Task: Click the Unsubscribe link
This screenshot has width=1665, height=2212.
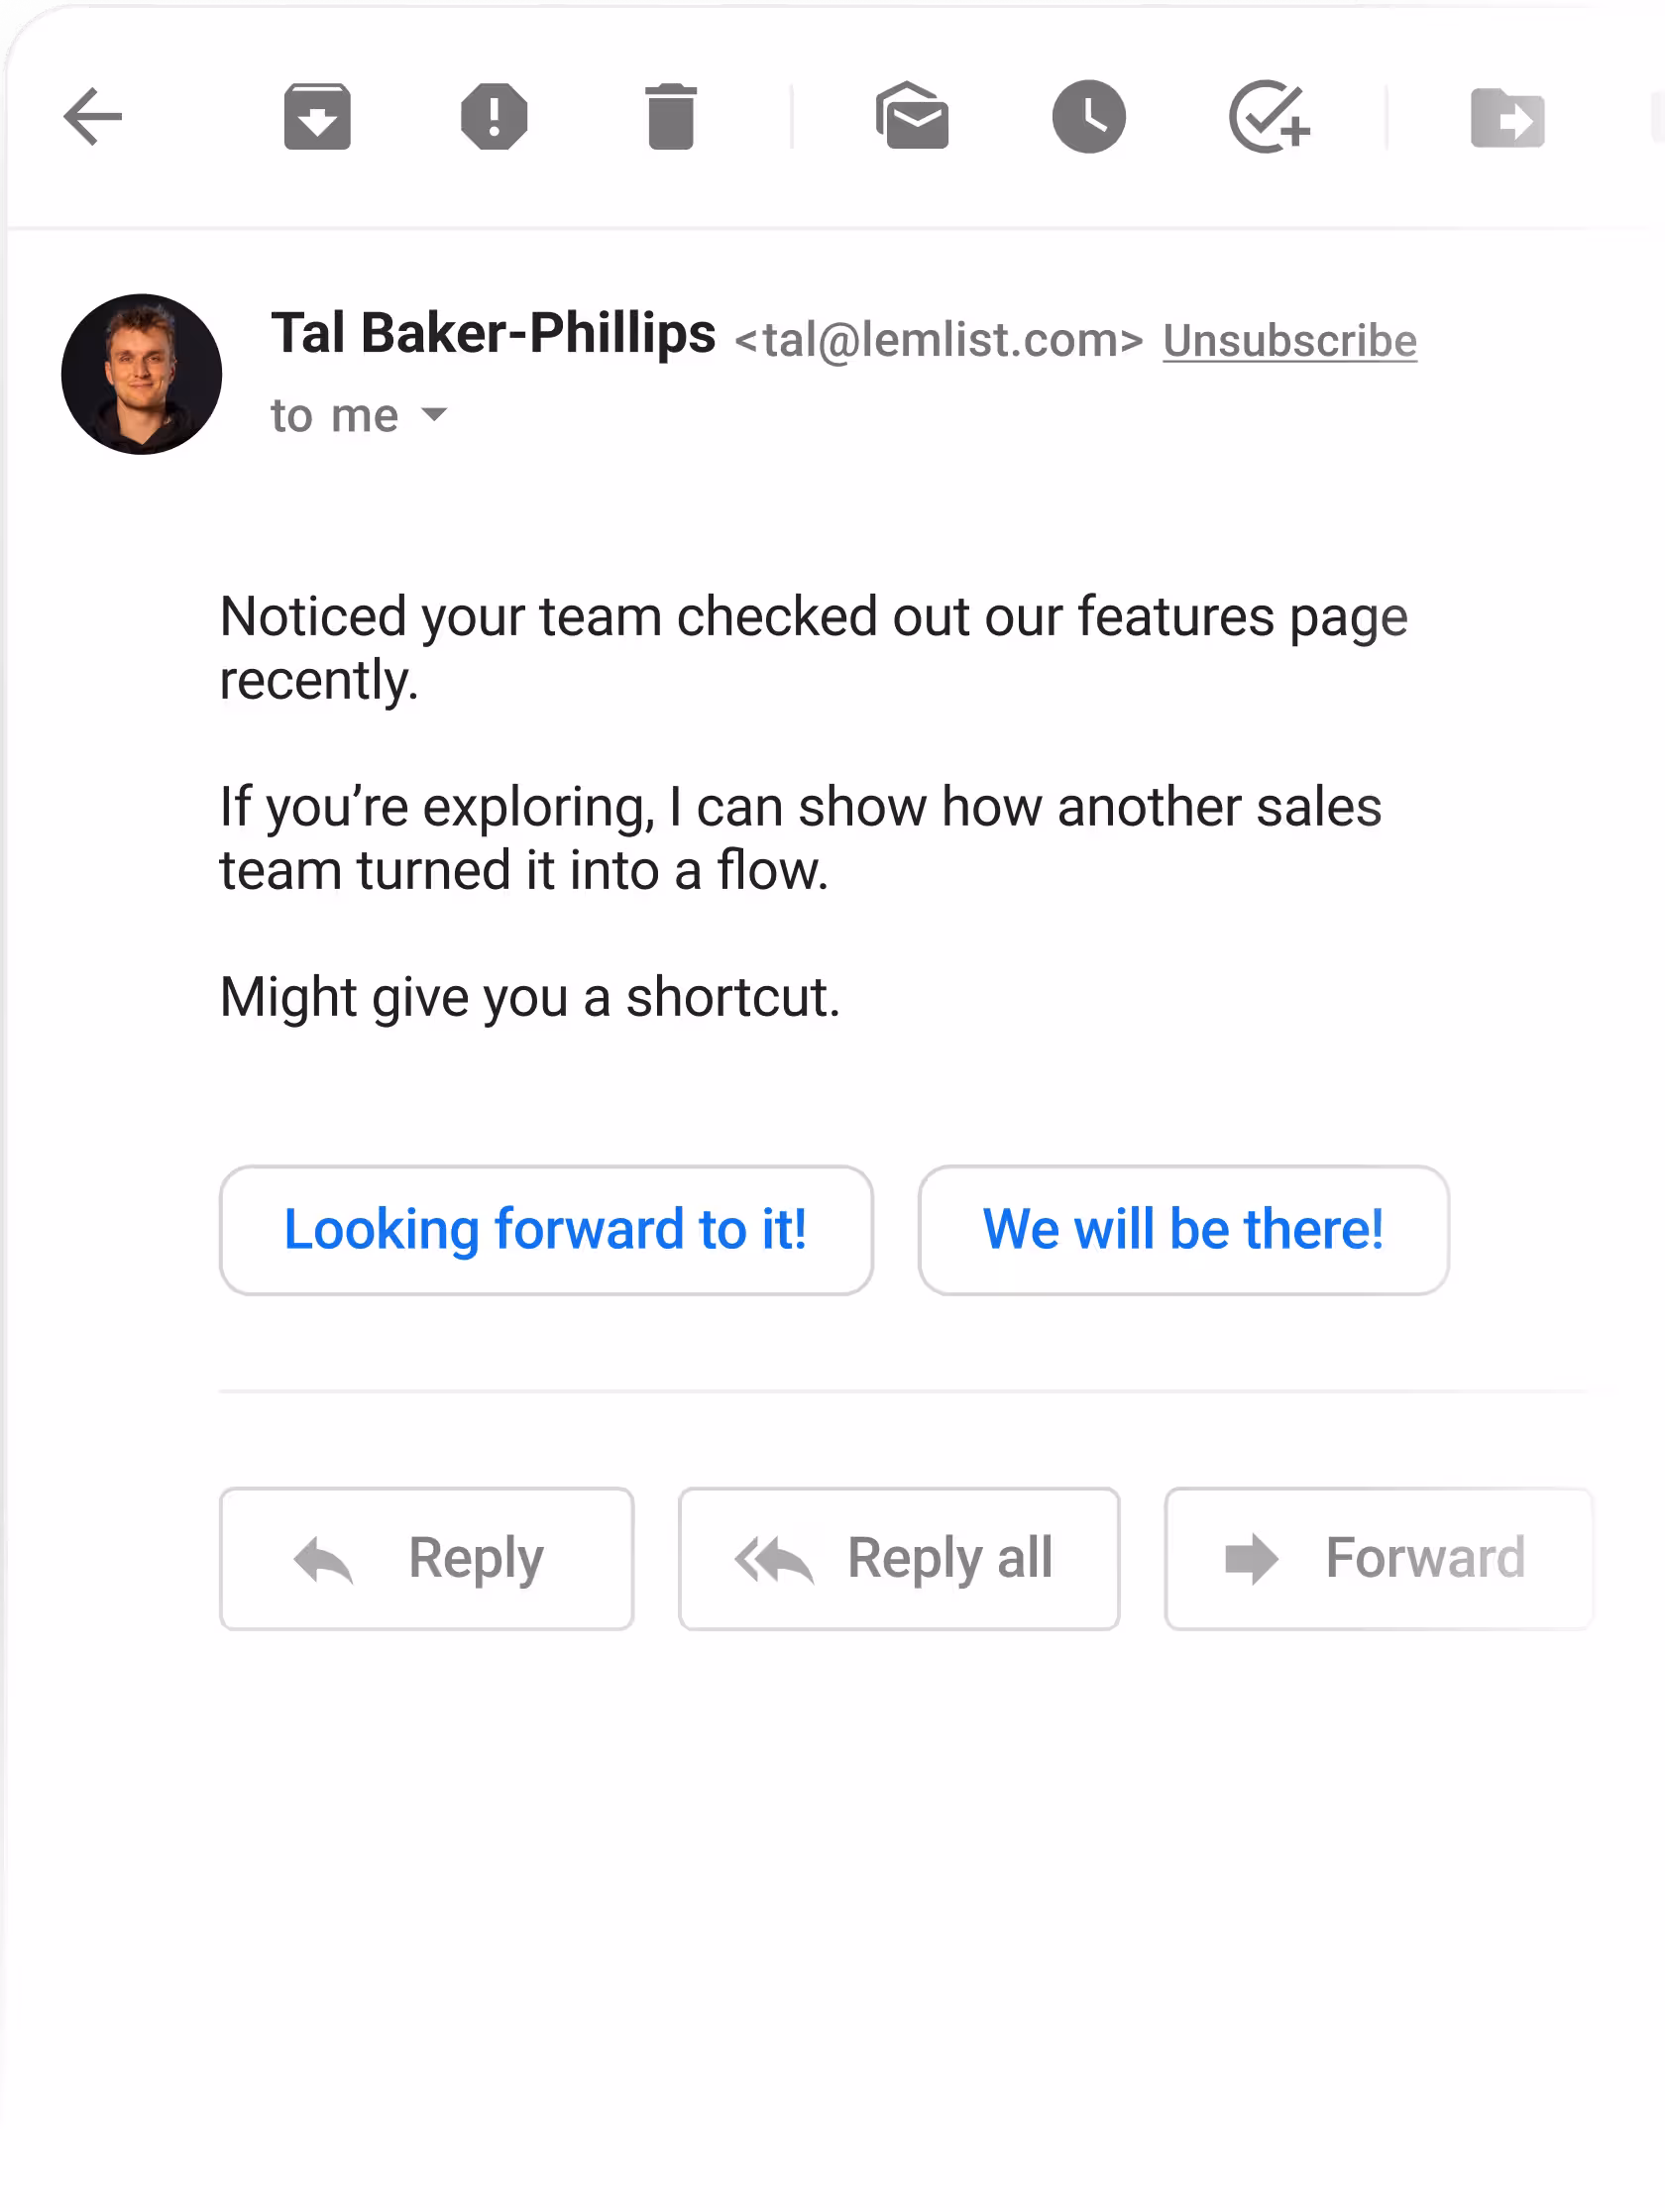Action: (1289, 341)
